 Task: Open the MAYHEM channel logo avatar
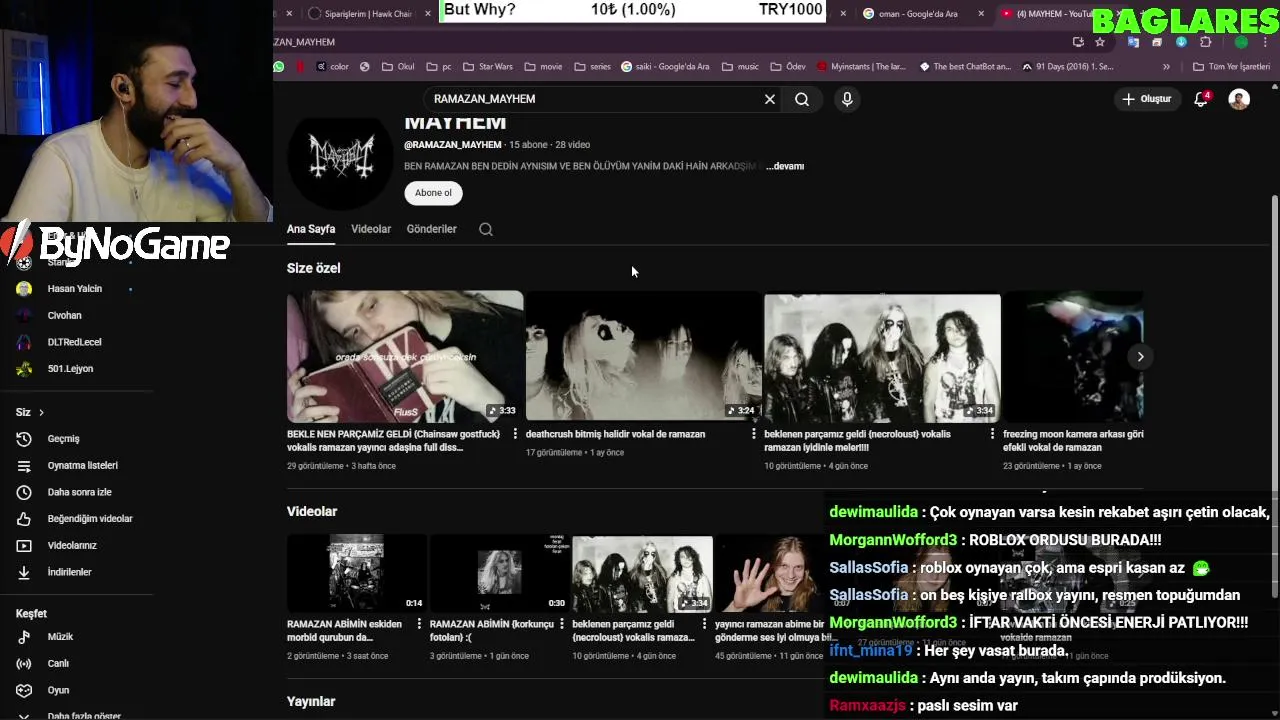click(340, 157)
